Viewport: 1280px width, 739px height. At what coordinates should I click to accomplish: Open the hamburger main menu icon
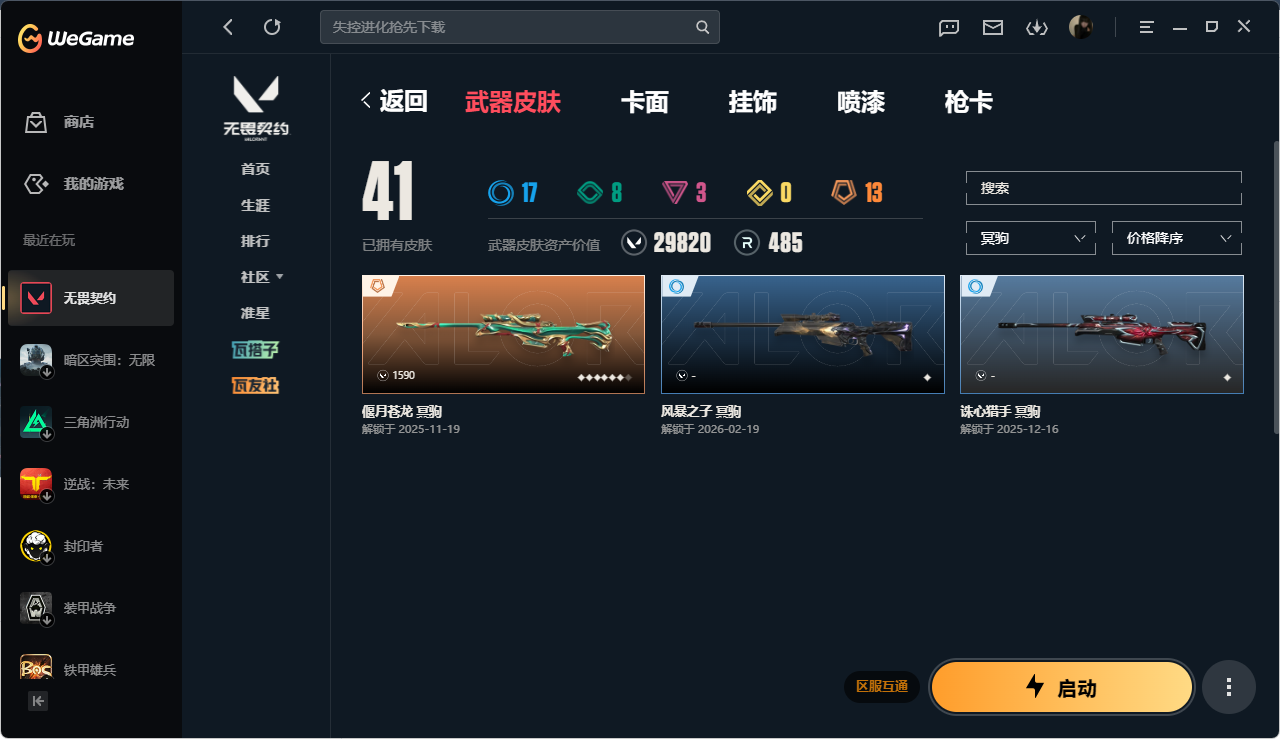[1147, 28]
